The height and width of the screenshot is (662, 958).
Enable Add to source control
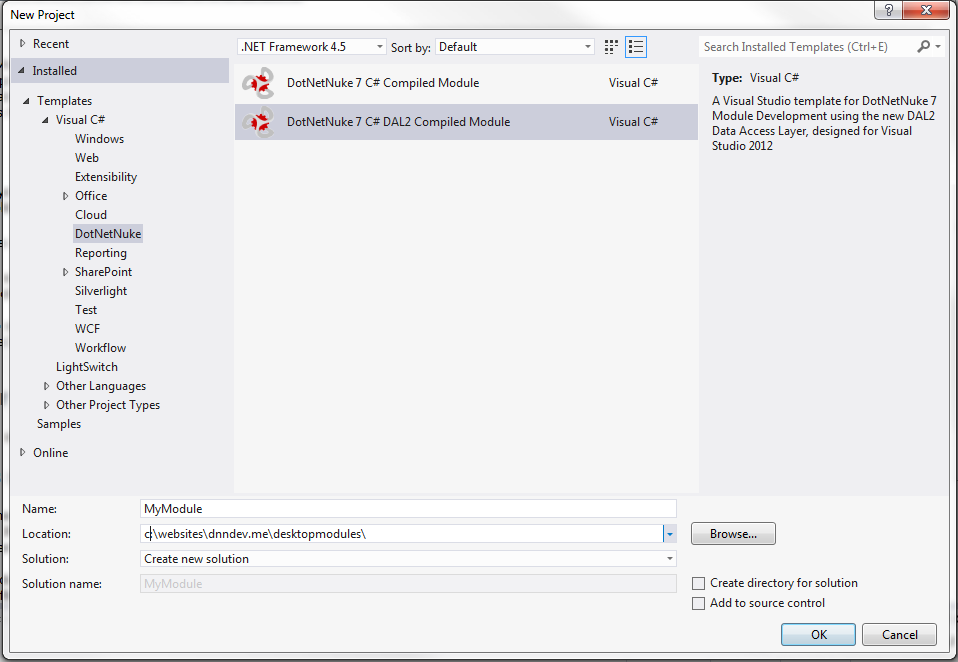point(698,603)
